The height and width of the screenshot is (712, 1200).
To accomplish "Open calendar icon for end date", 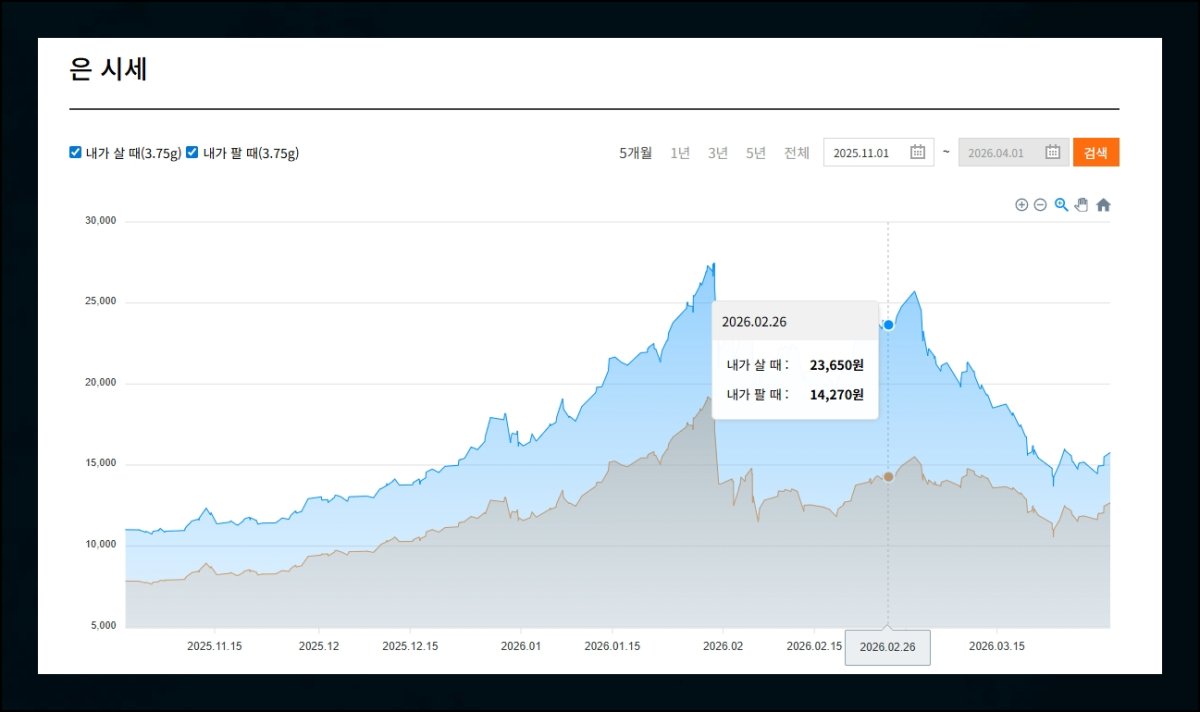I will click(1053, 152).
